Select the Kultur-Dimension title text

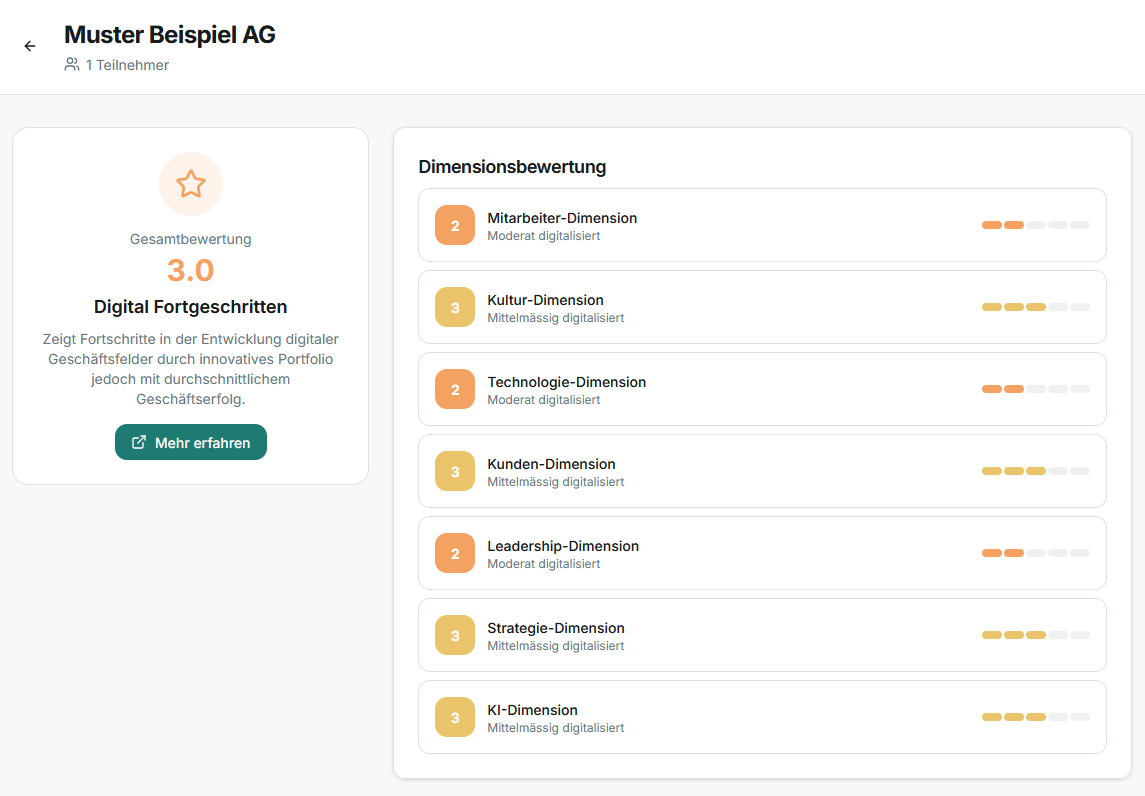(545, 299)
